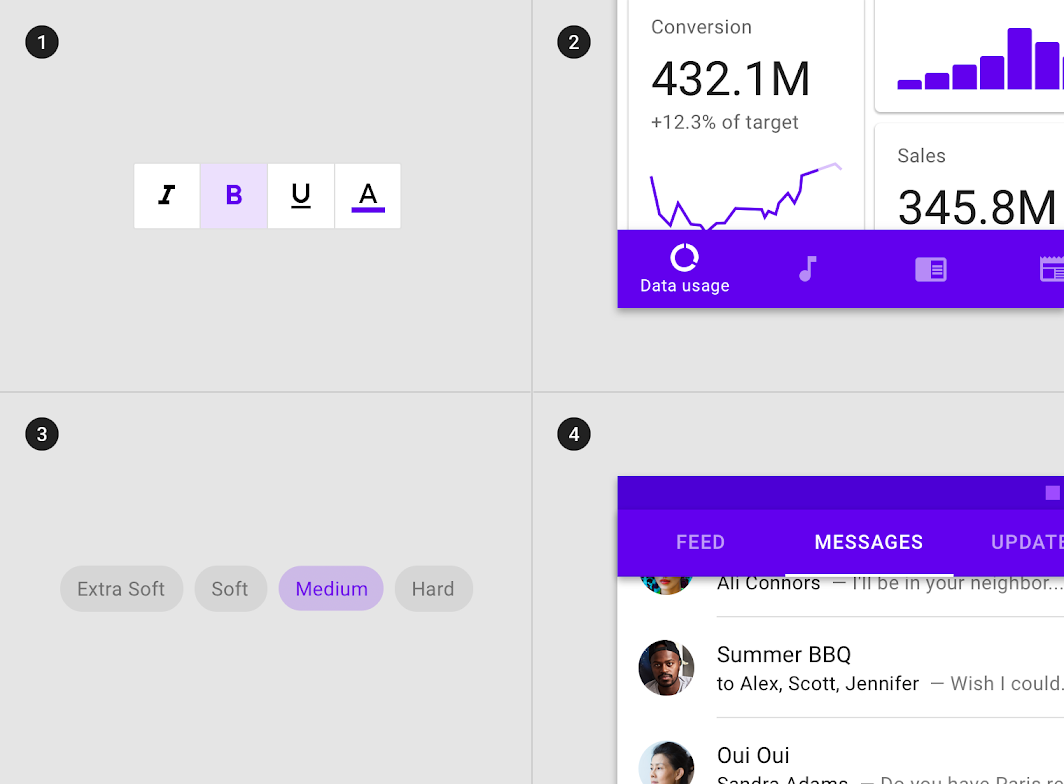The height and width of the screenshot is (784, 1064).
Task: Click the Conversion line chart
Action: 746,197
